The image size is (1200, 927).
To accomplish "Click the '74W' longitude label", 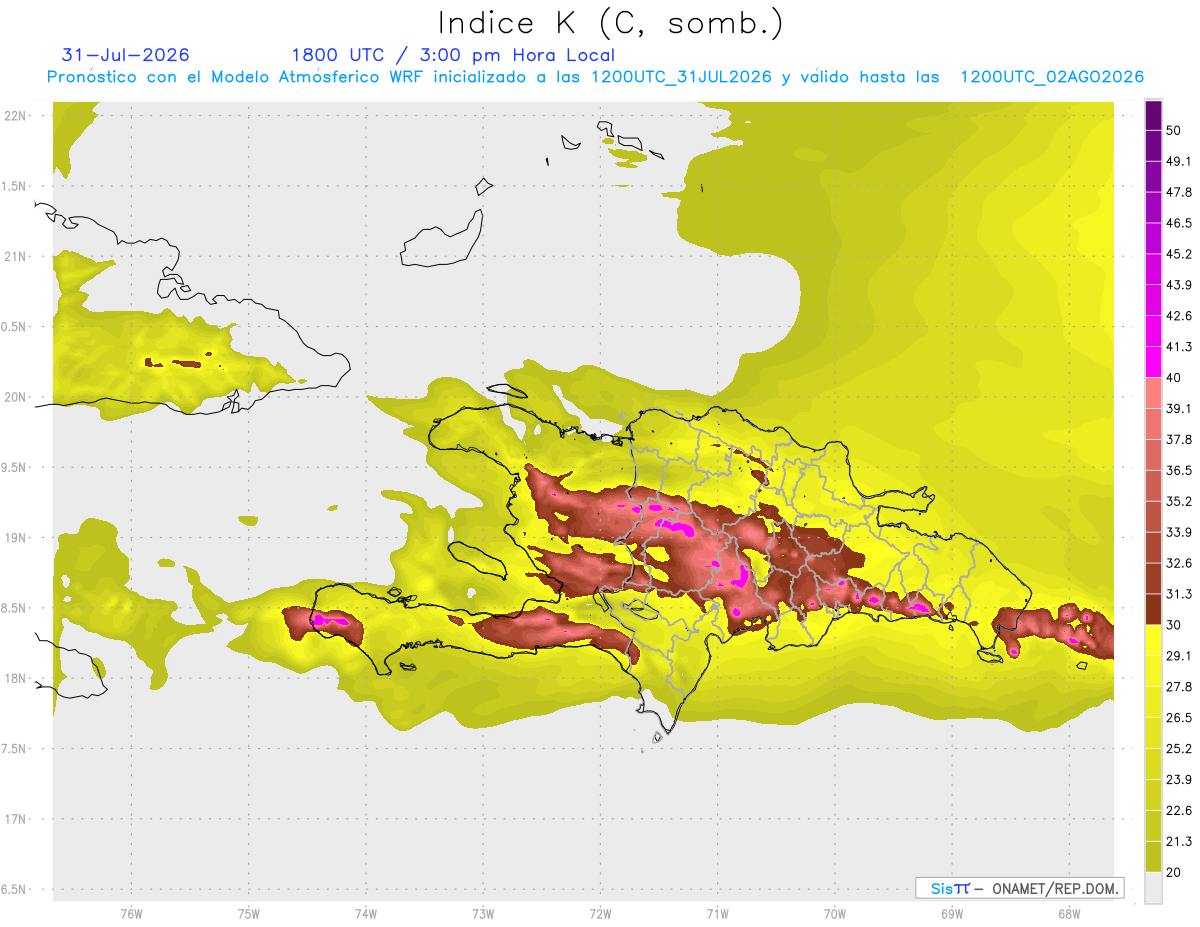I will [365, 914].
